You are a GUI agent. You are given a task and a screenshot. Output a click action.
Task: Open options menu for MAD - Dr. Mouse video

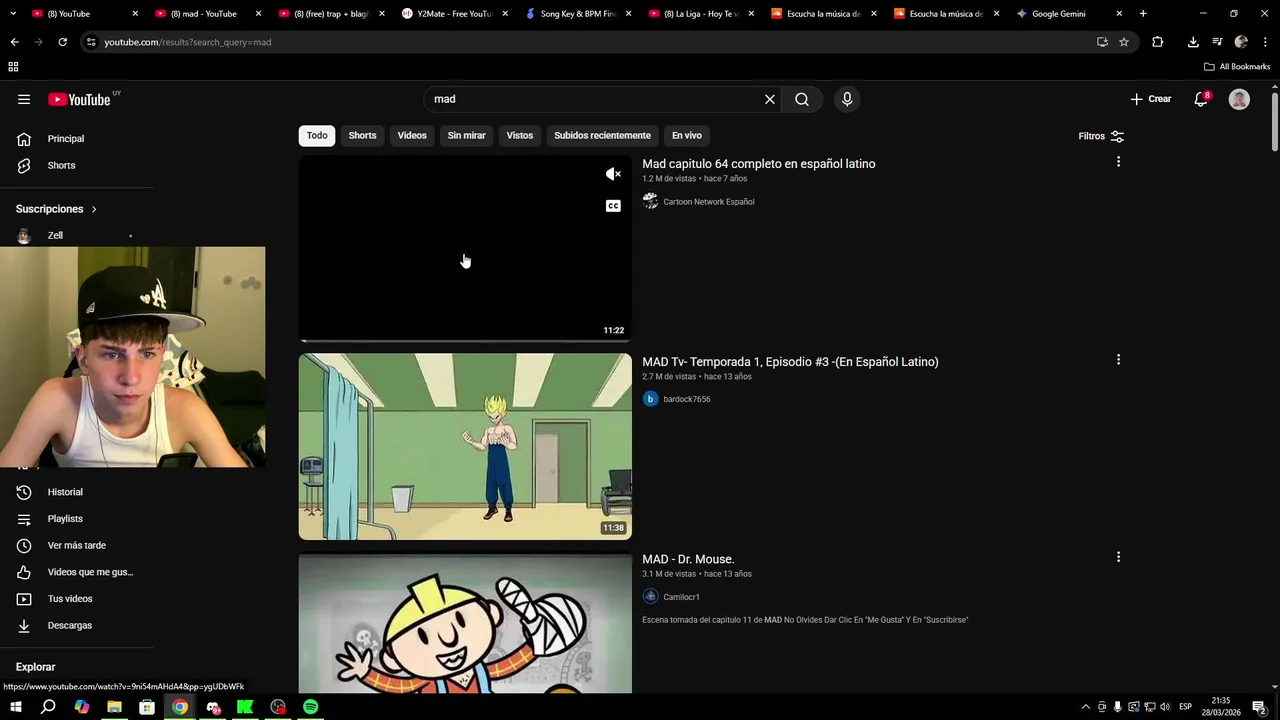(1118, 557)
